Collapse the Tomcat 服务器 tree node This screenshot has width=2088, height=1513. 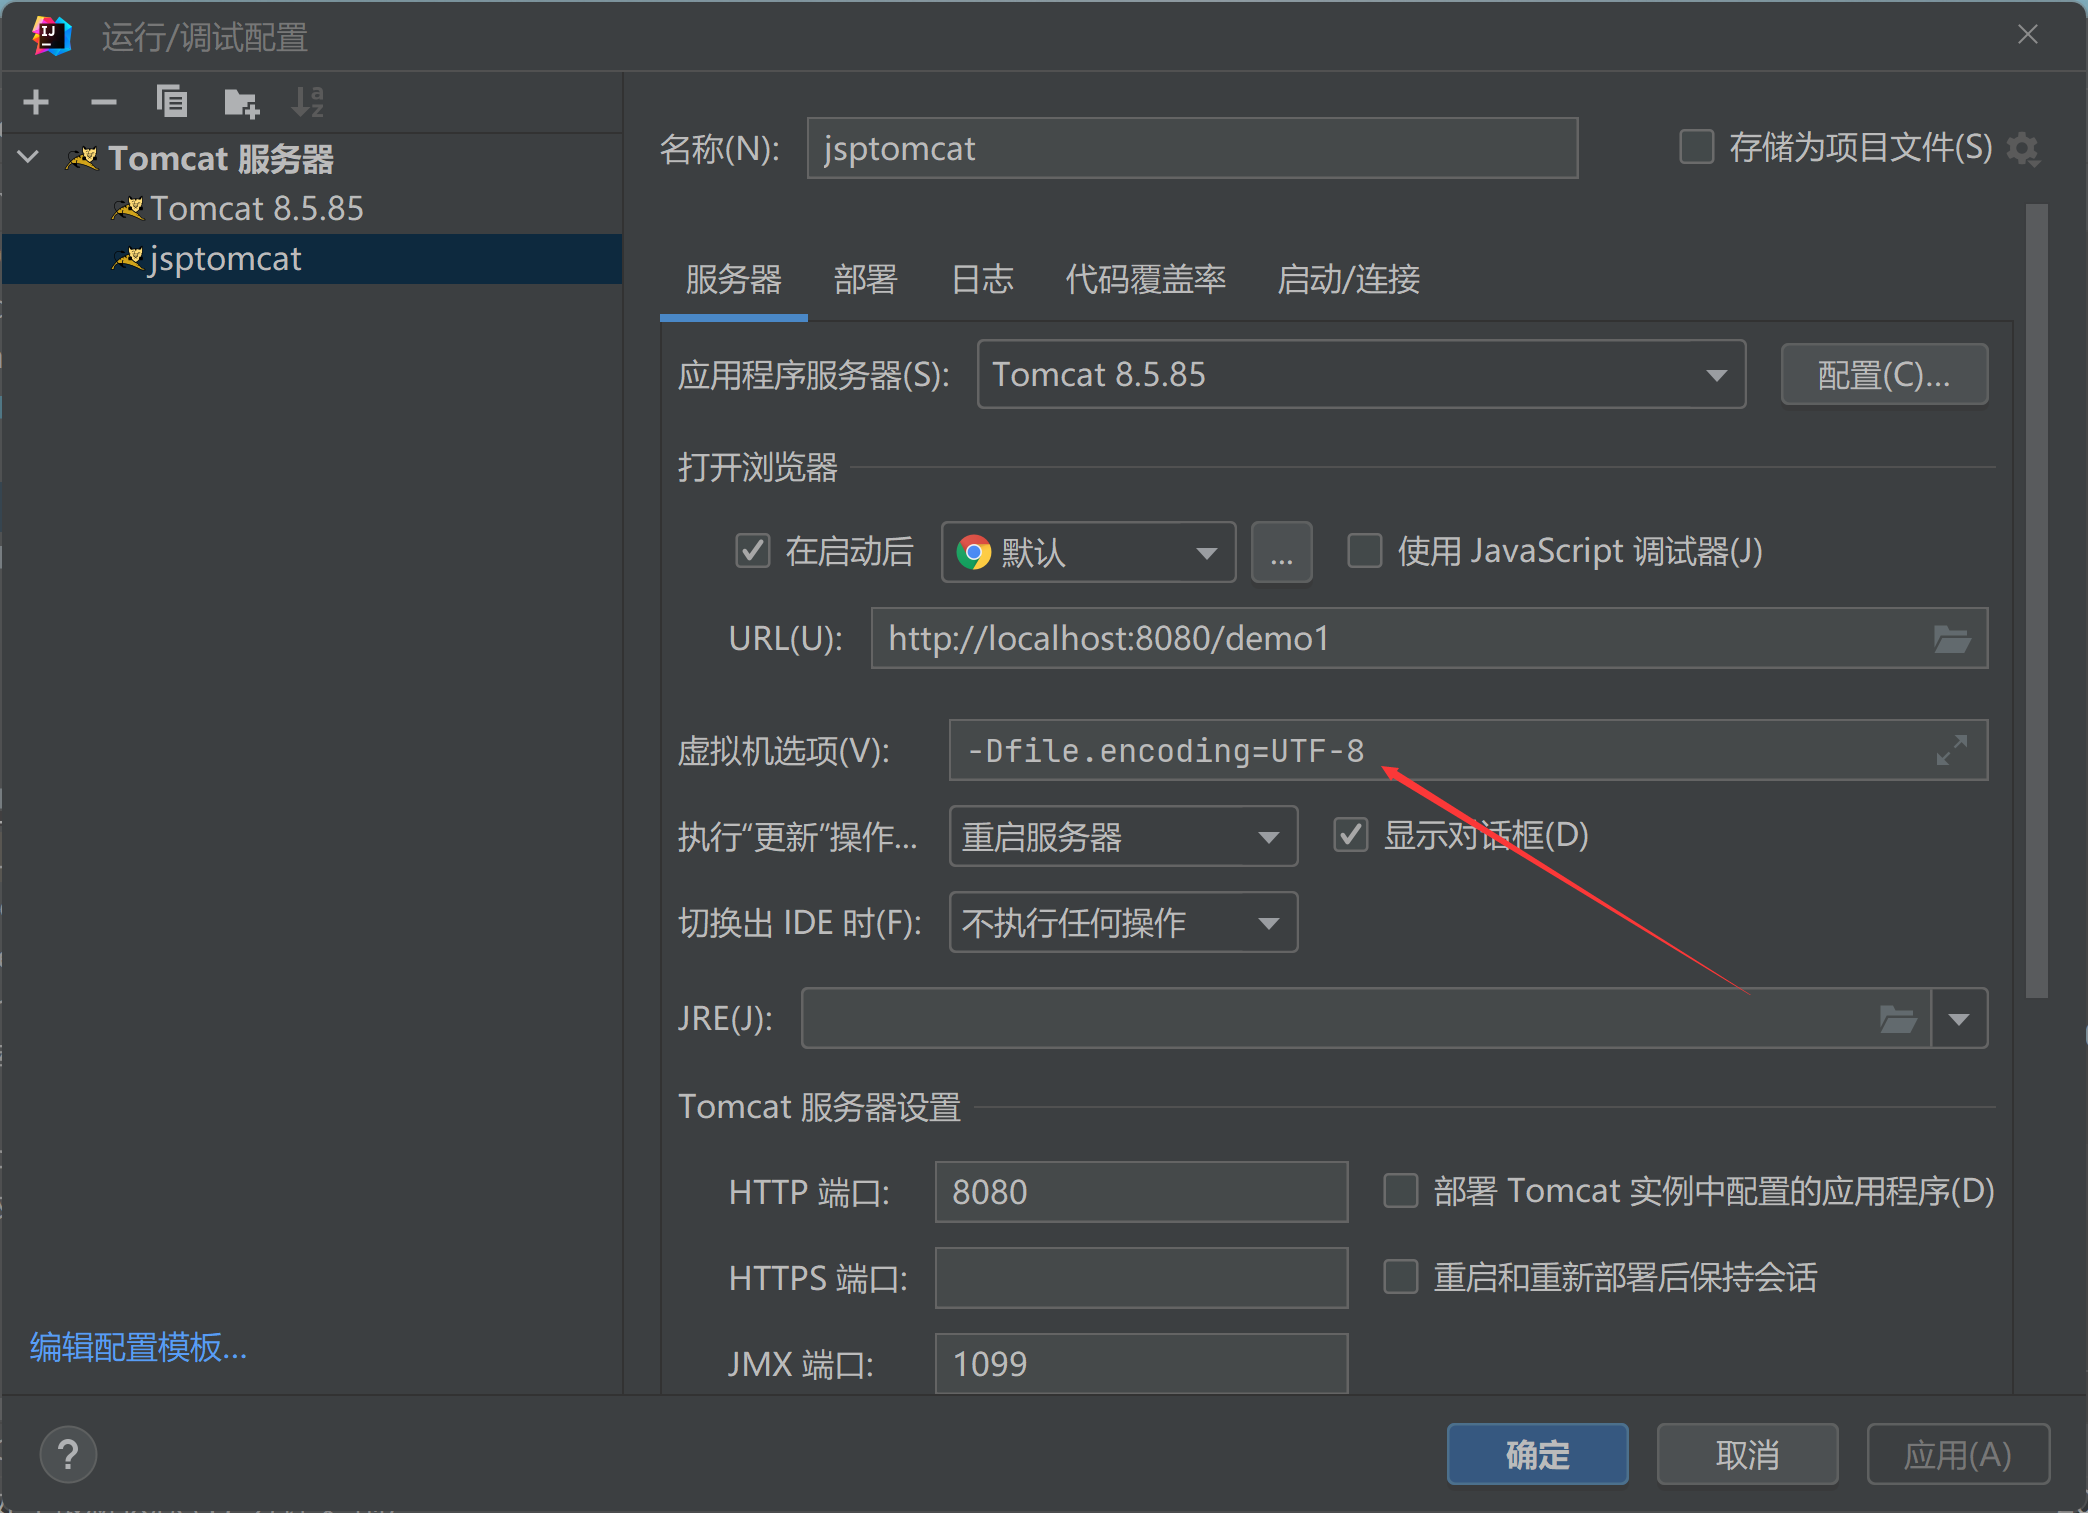[29, 157]
